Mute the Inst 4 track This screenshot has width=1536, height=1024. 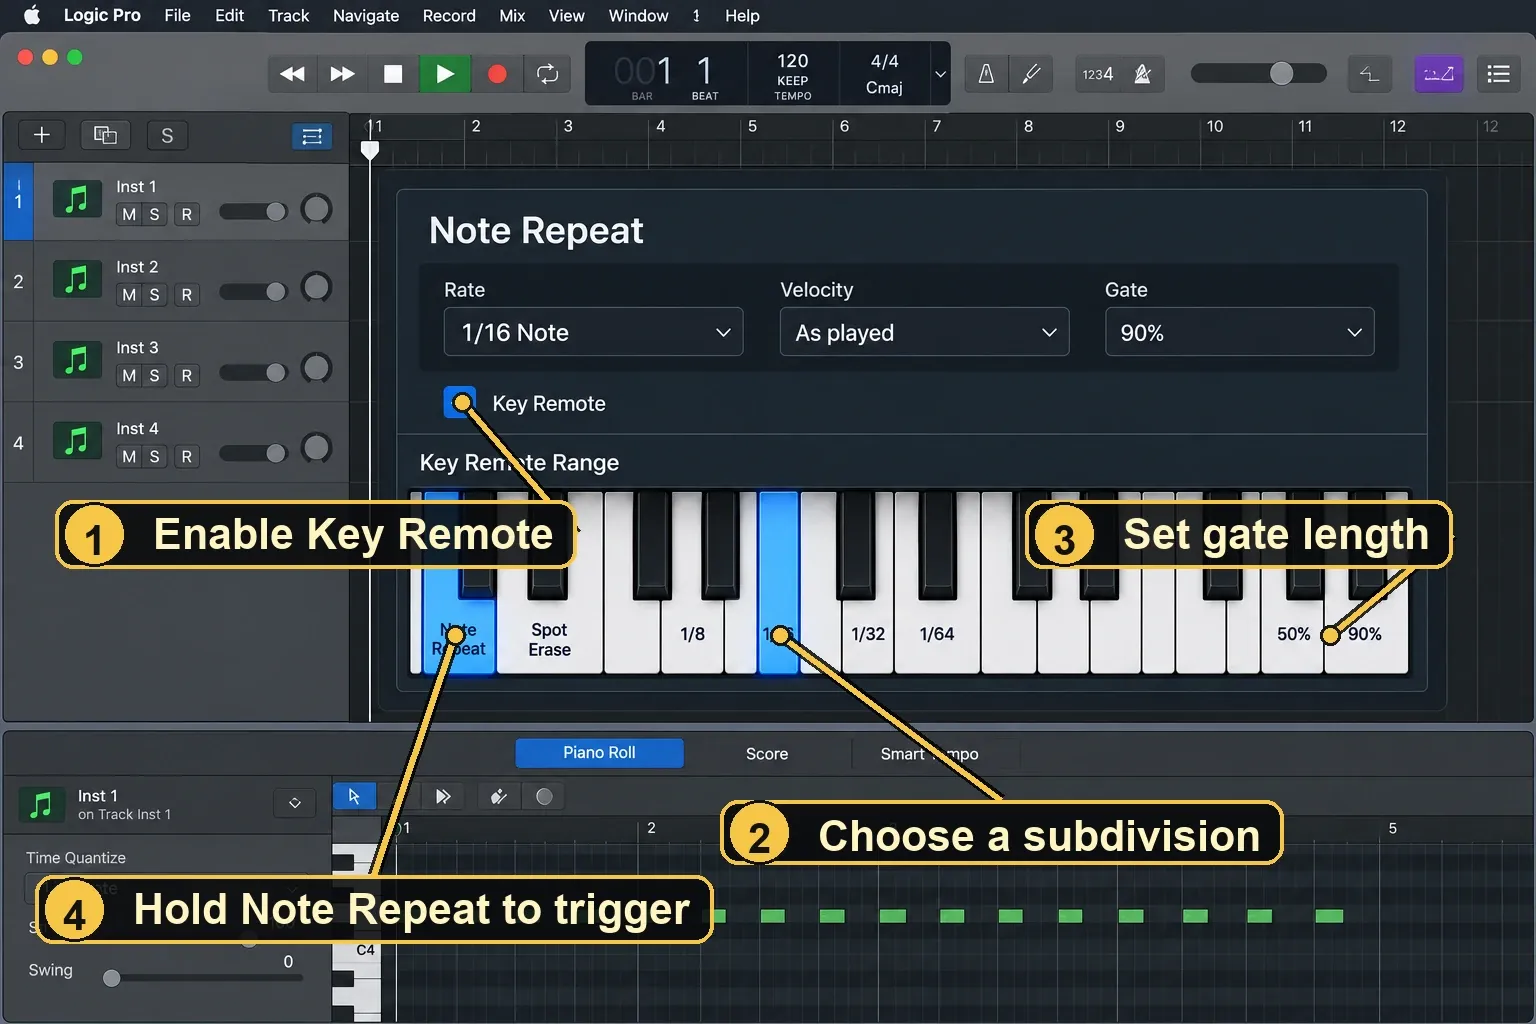(x=129, y=457)
